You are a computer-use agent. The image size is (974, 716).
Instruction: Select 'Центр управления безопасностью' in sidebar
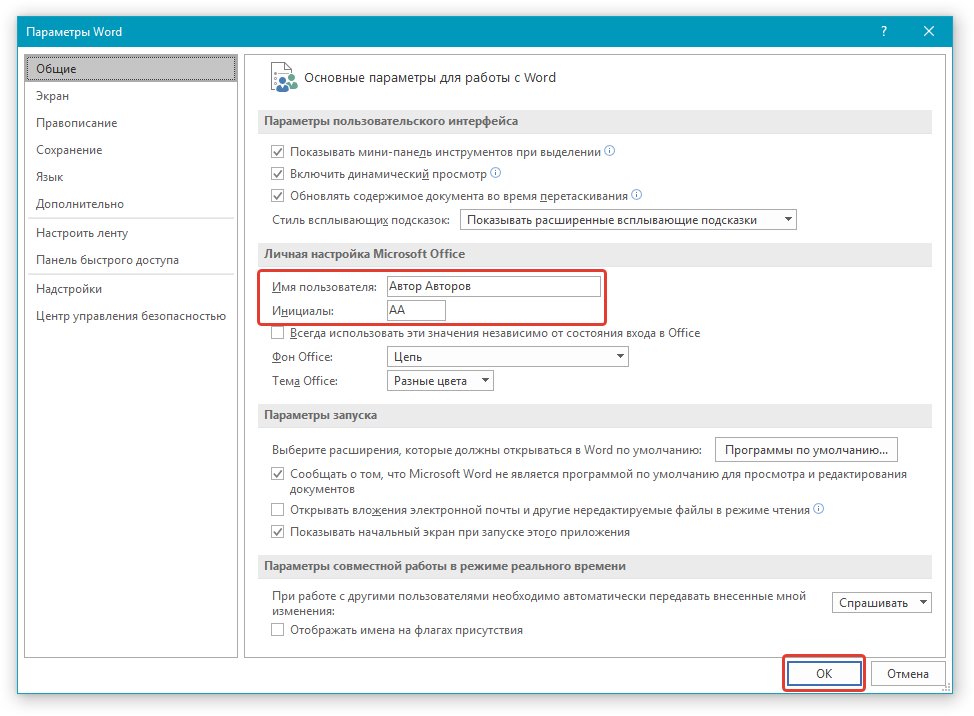click(131, 316)
